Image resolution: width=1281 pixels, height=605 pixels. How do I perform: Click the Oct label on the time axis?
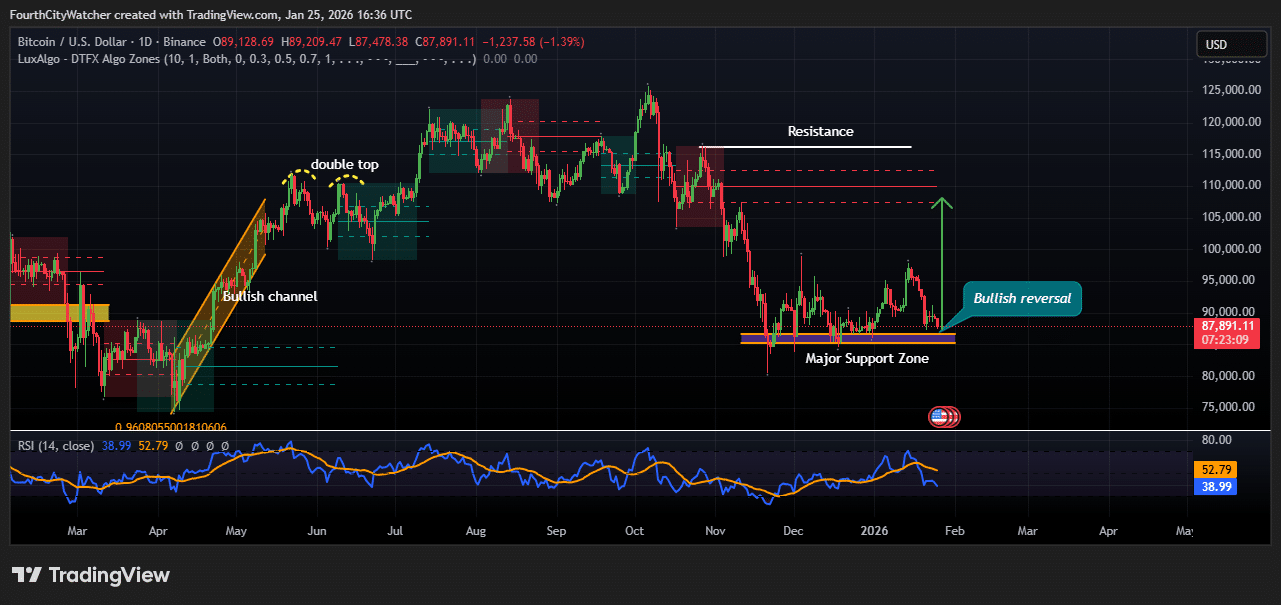click(x=635, y=530)
